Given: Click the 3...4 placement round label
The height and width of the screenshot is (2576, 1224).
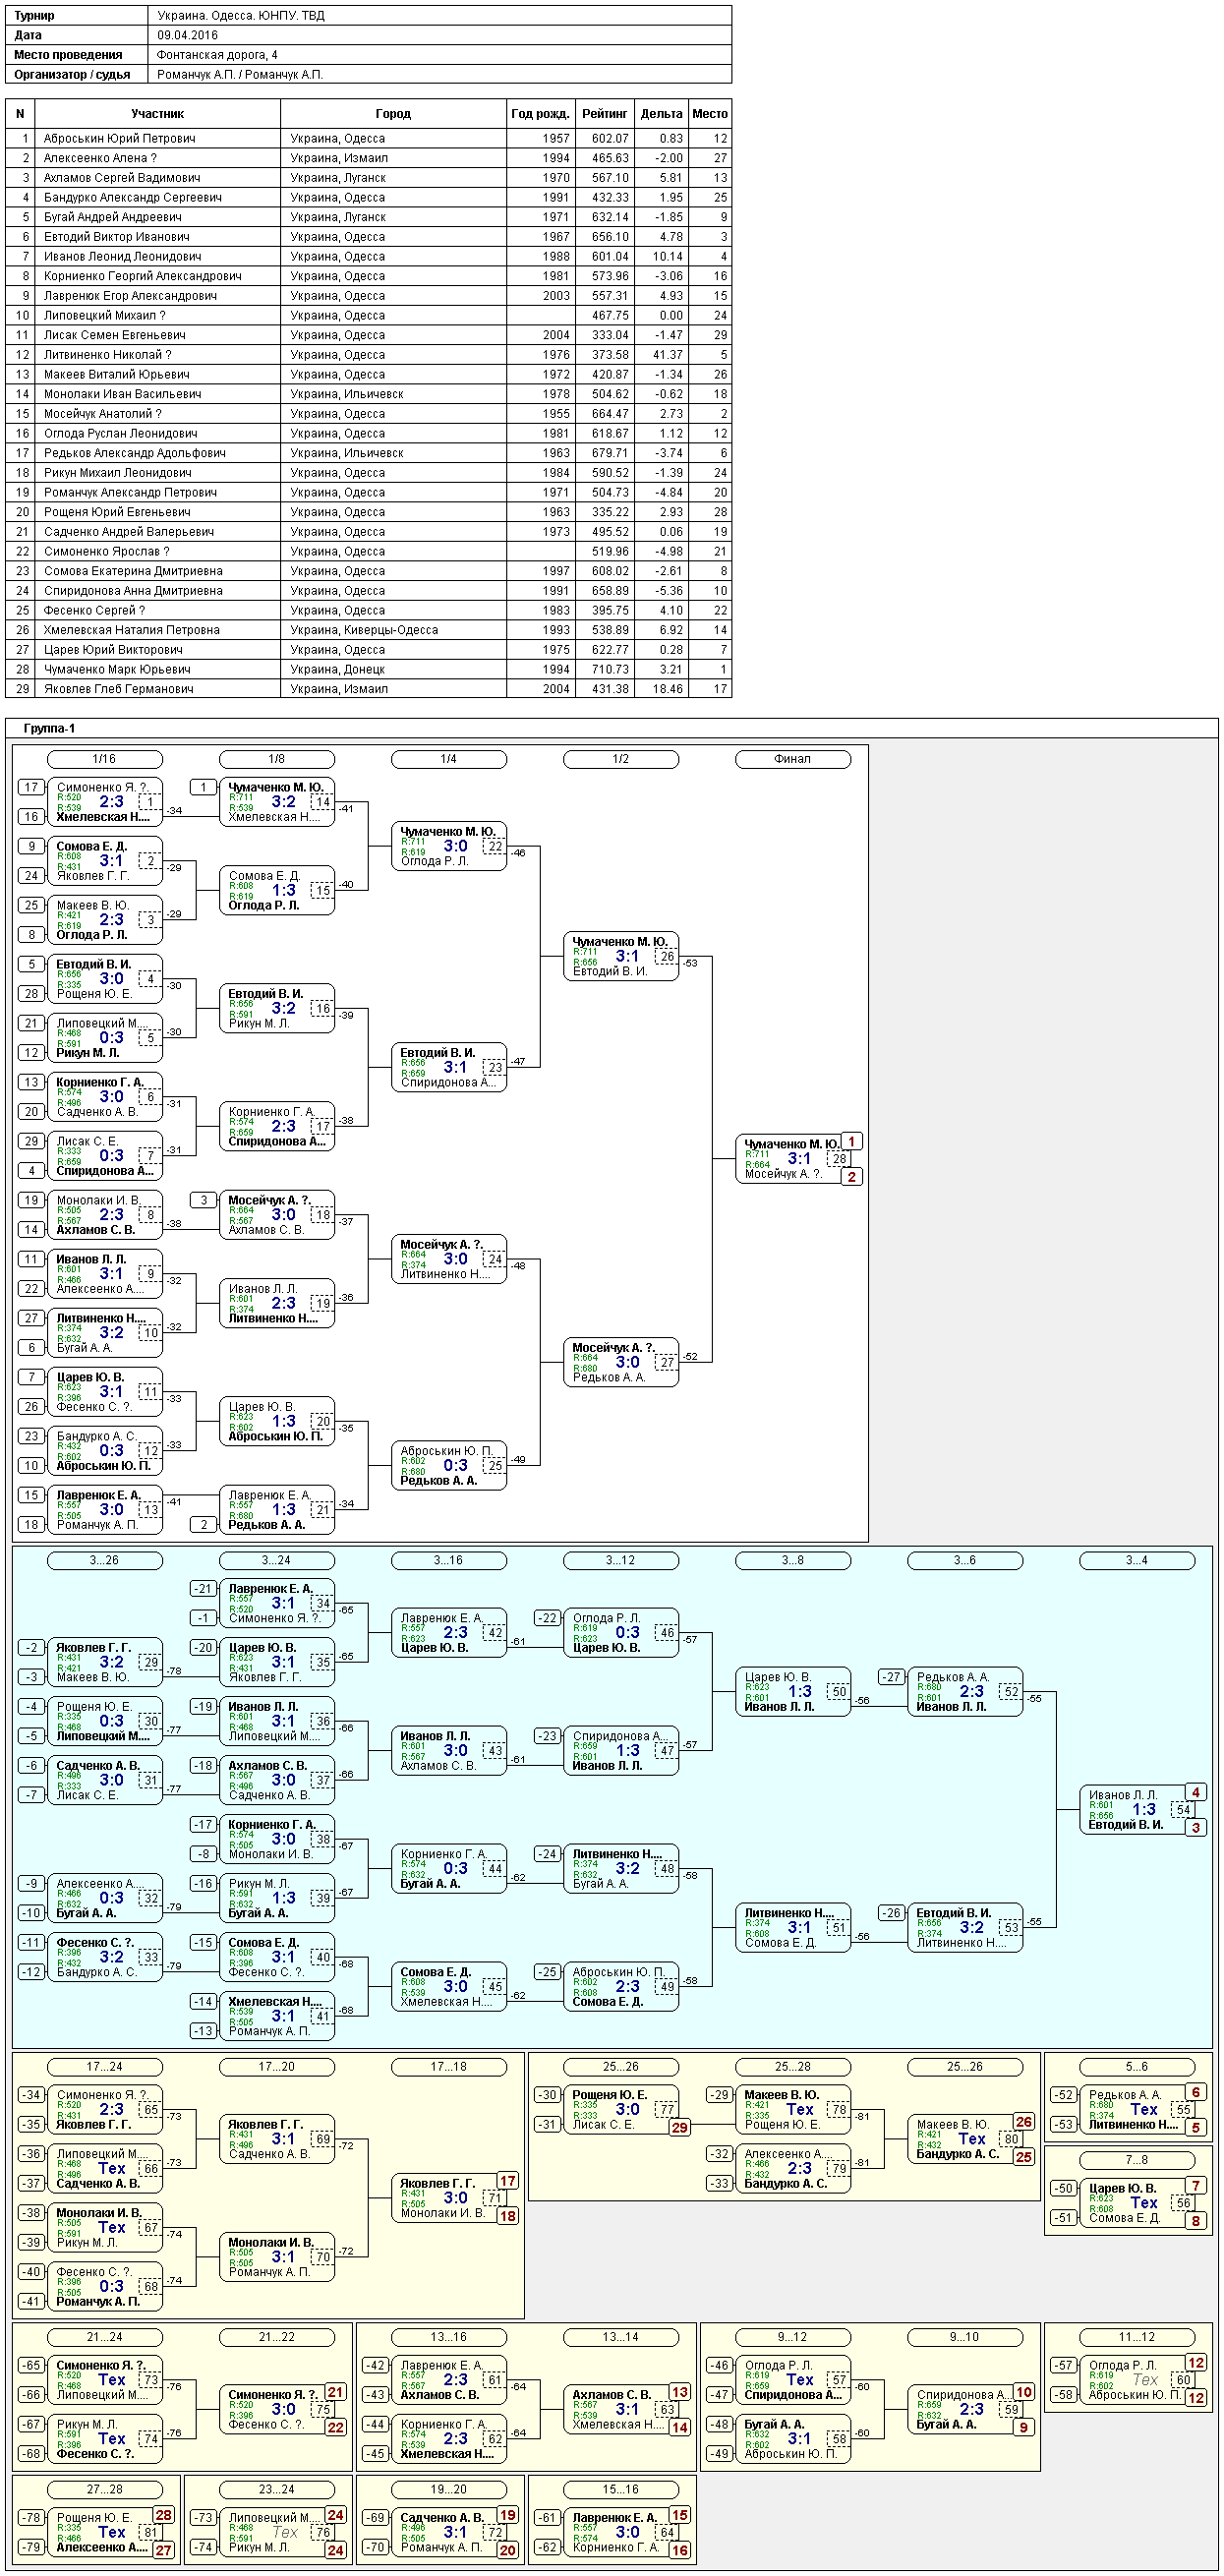Looking at the screenshot, I should [x=1137, y=1560].
